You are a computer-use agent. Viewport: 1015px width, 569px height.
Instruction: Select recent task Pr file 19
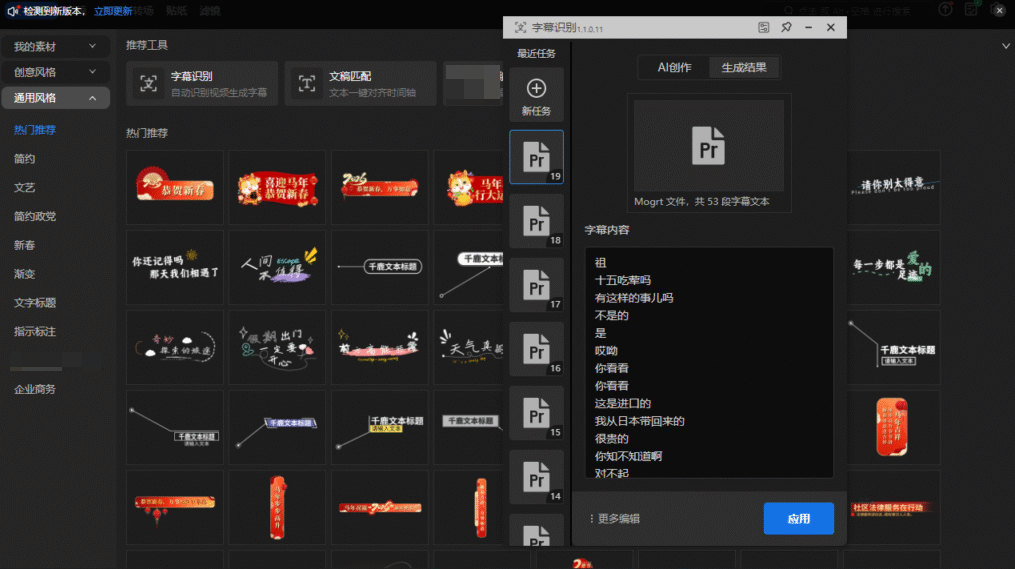(536, 157)
